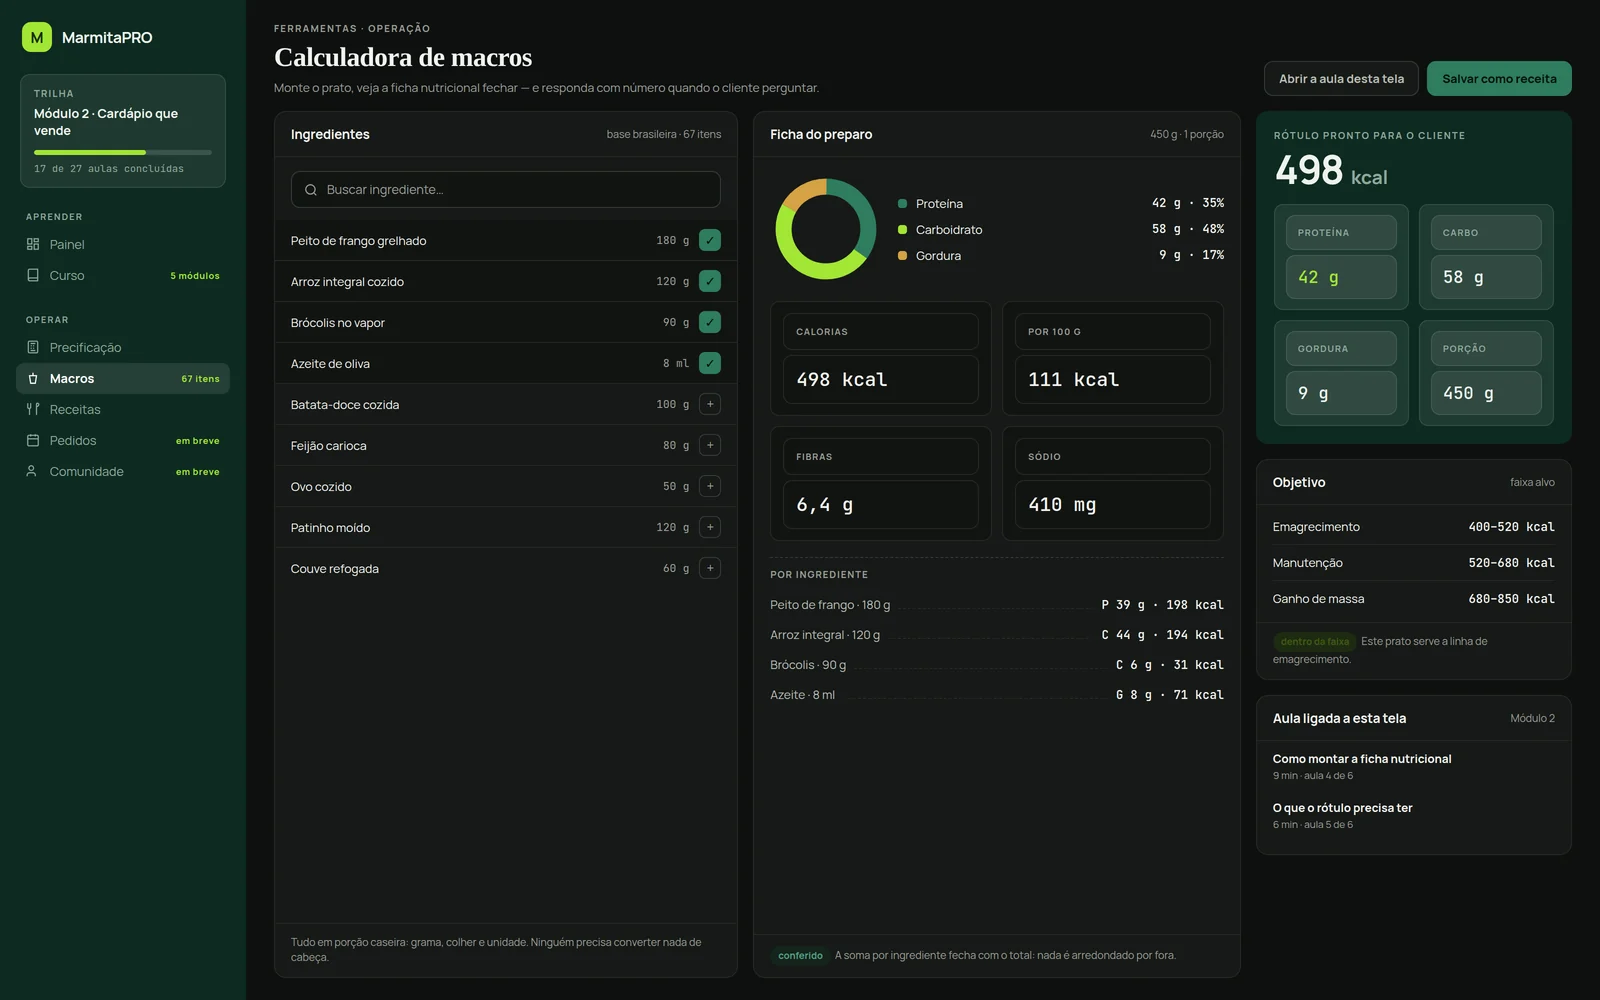The width and height of the screenshot is (1600, 1000).
Task: Open the Curso menu entry
Action: pyautogui.click(x=123, y=275)
